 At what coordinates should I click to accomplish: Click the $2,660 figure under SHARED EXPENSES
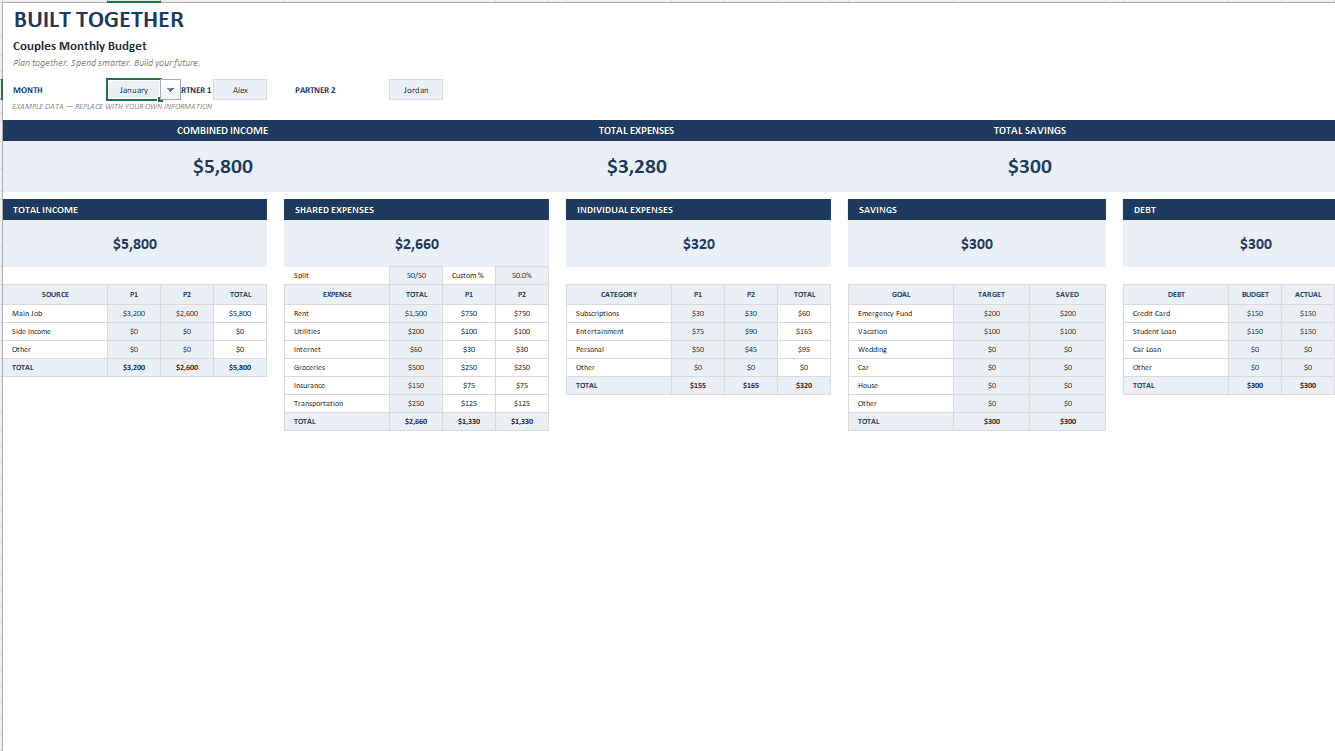(x=417, y=244)
